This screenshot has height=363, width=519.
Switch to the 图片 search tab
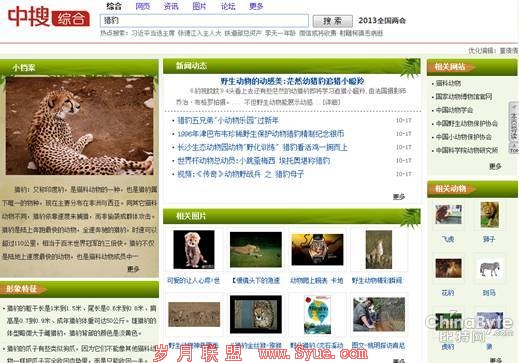pos(199,6)
